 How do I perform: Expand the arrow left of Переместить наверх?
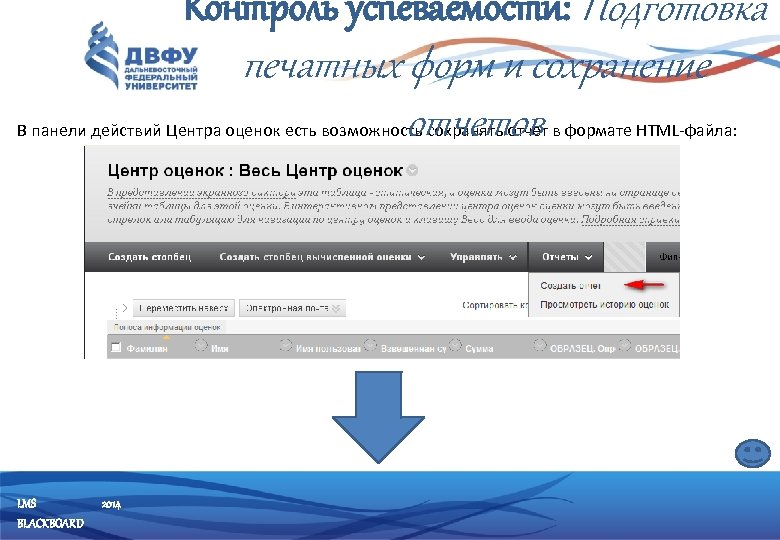(x=124, y=308)
